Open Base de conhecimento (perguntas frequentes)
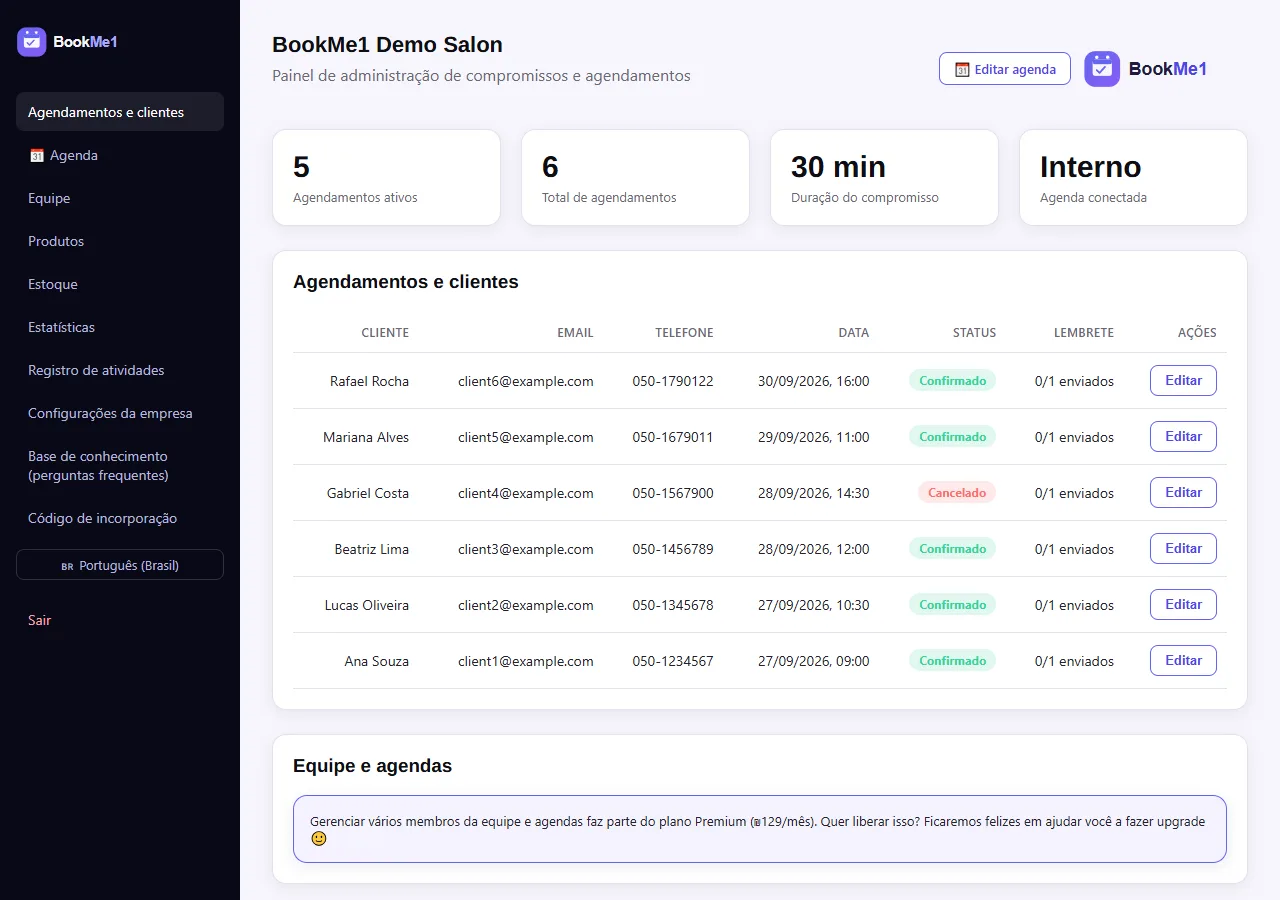The width and height of the screenshot is (1280, 900). (120, 466)
